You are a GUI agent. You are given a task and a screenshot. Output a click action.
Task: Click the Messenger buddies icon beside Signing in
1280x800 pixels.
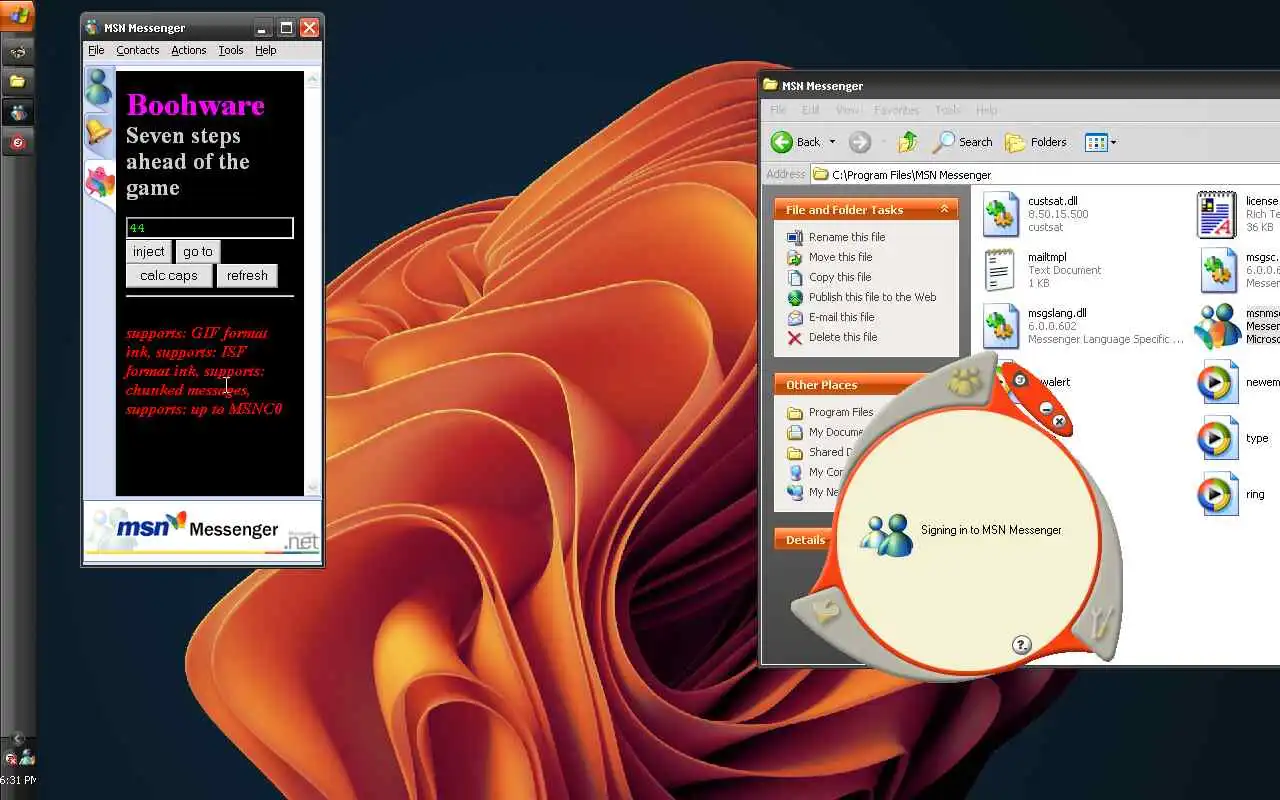point(887,535)
